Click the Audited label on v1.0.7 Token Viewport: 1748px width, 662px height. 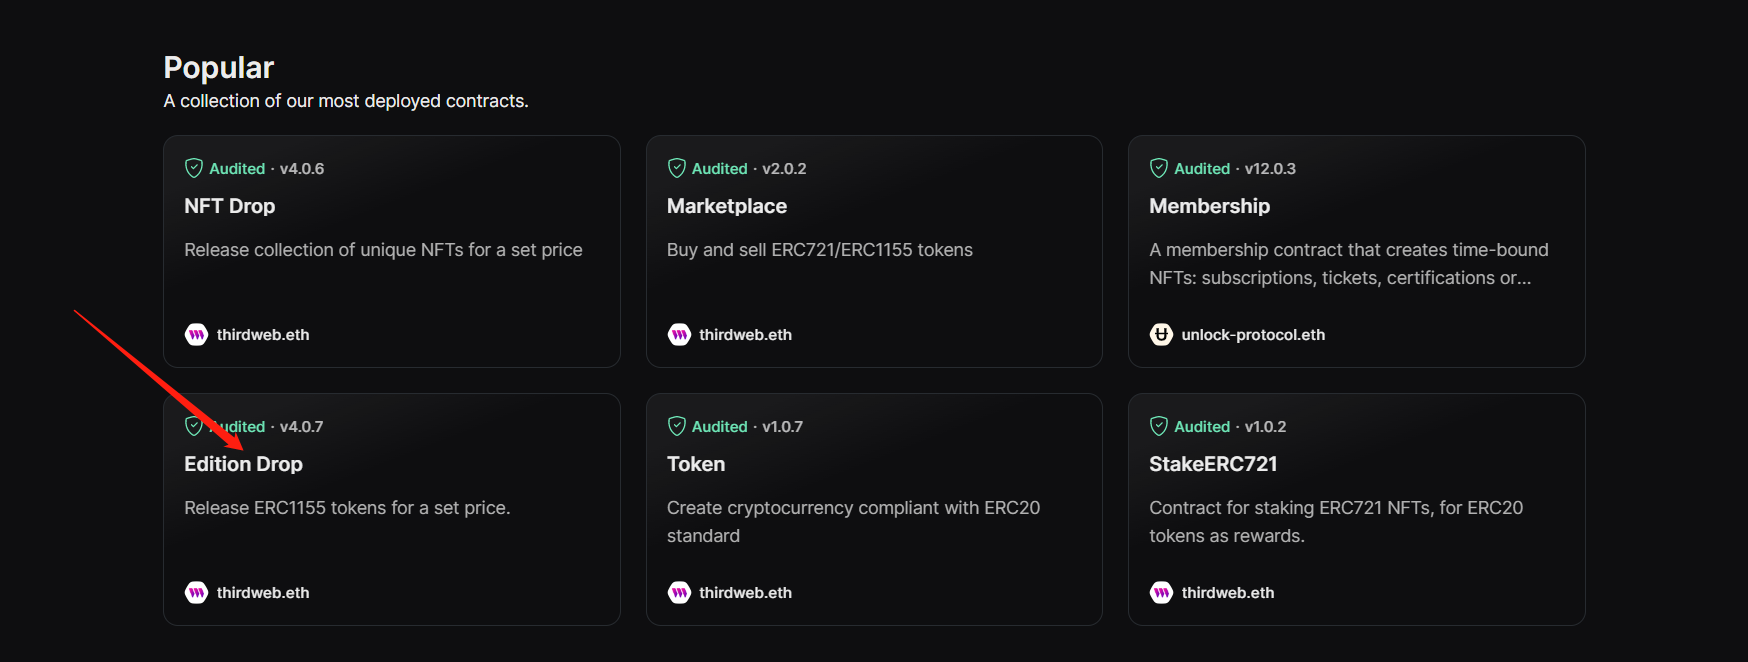coord(719,426)
